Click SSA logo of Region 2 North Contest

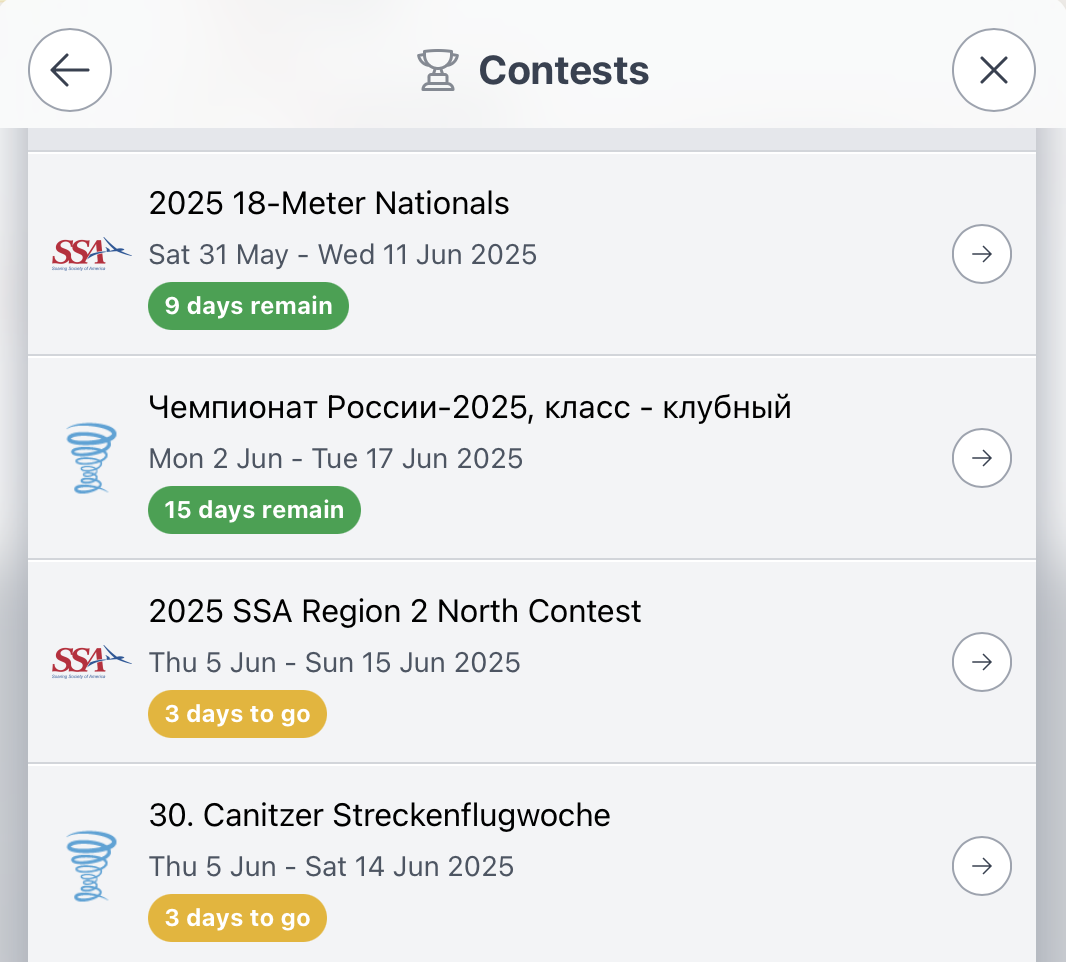point(91,662)
